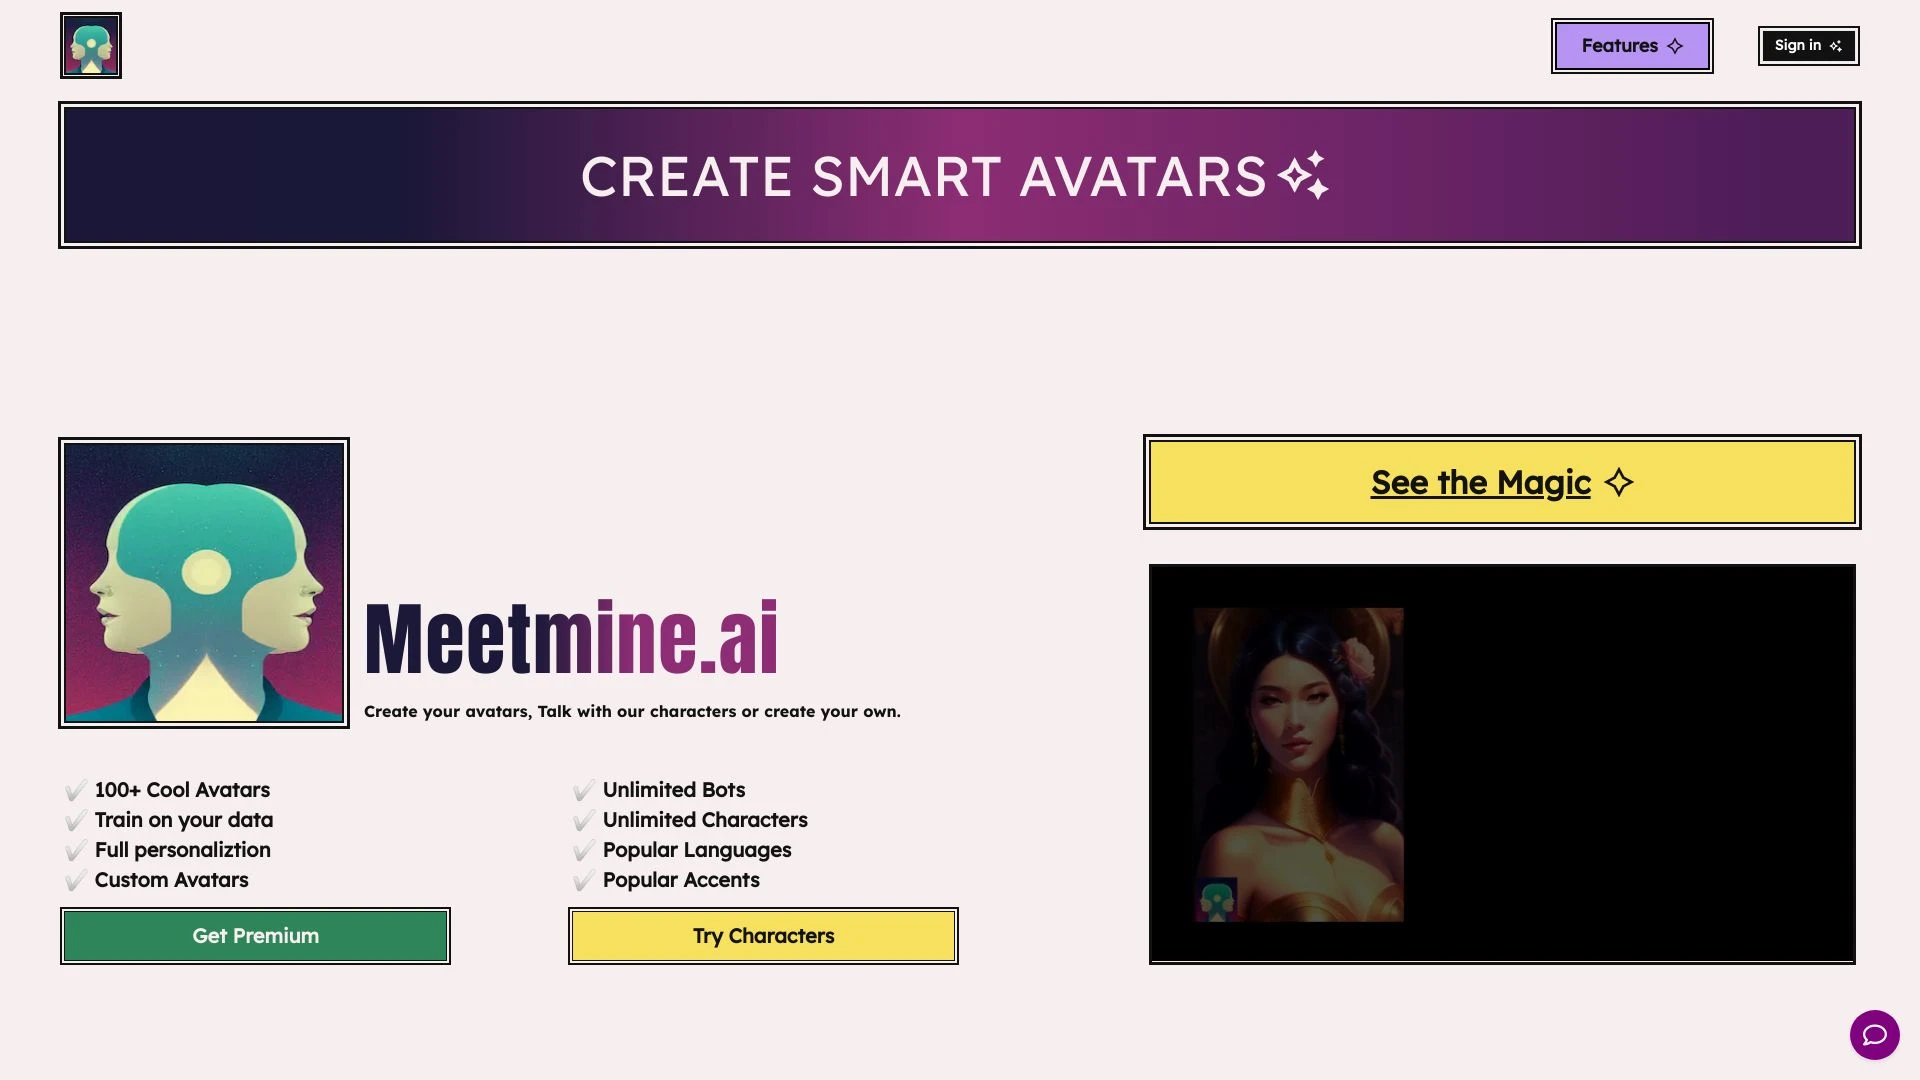Play the demo video
1920x1080 pixels.
click(x=1504, y=763)
